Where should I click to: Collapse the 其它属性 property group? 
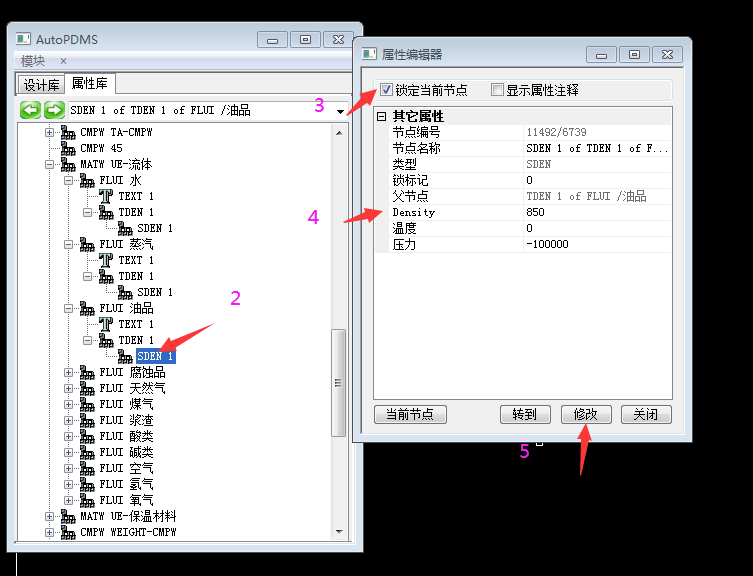tap(381, 117)
